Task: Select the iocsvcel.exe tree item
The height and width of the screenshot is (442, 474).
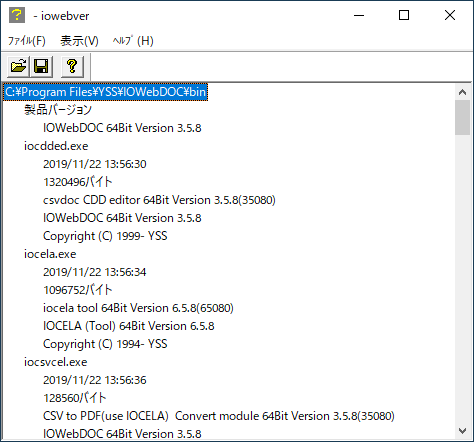Action: [x=55, y=362]
